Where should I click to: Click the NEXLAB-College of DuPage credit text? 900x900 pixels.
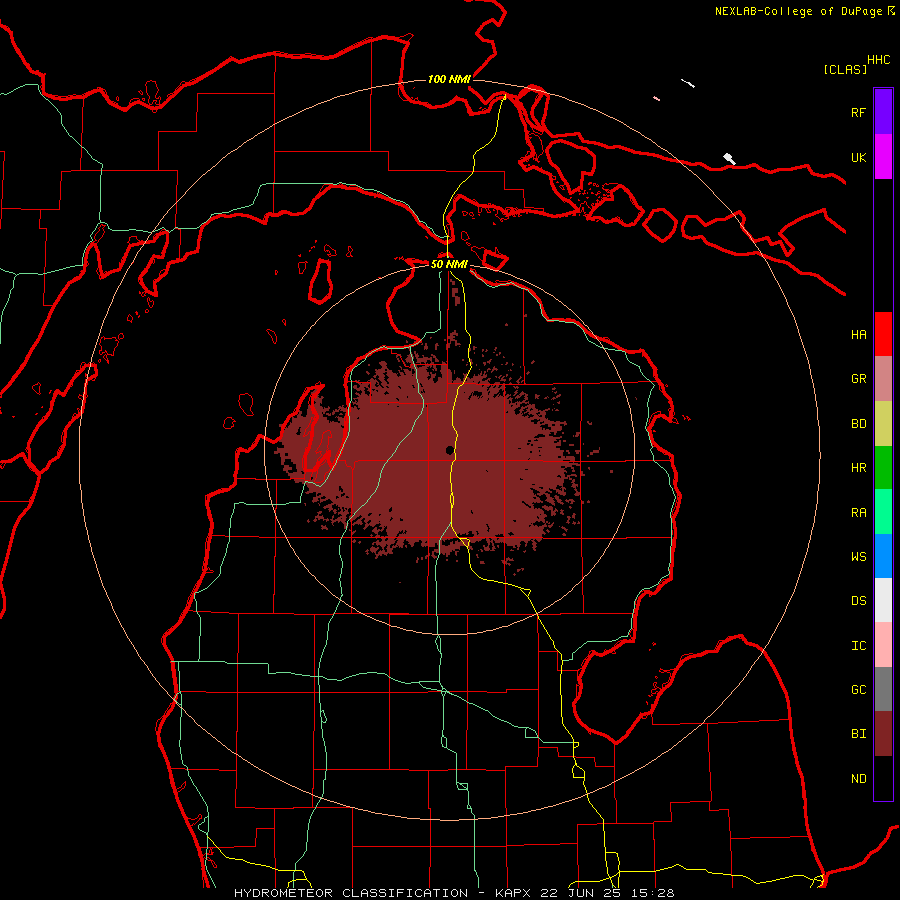[798, 11]
